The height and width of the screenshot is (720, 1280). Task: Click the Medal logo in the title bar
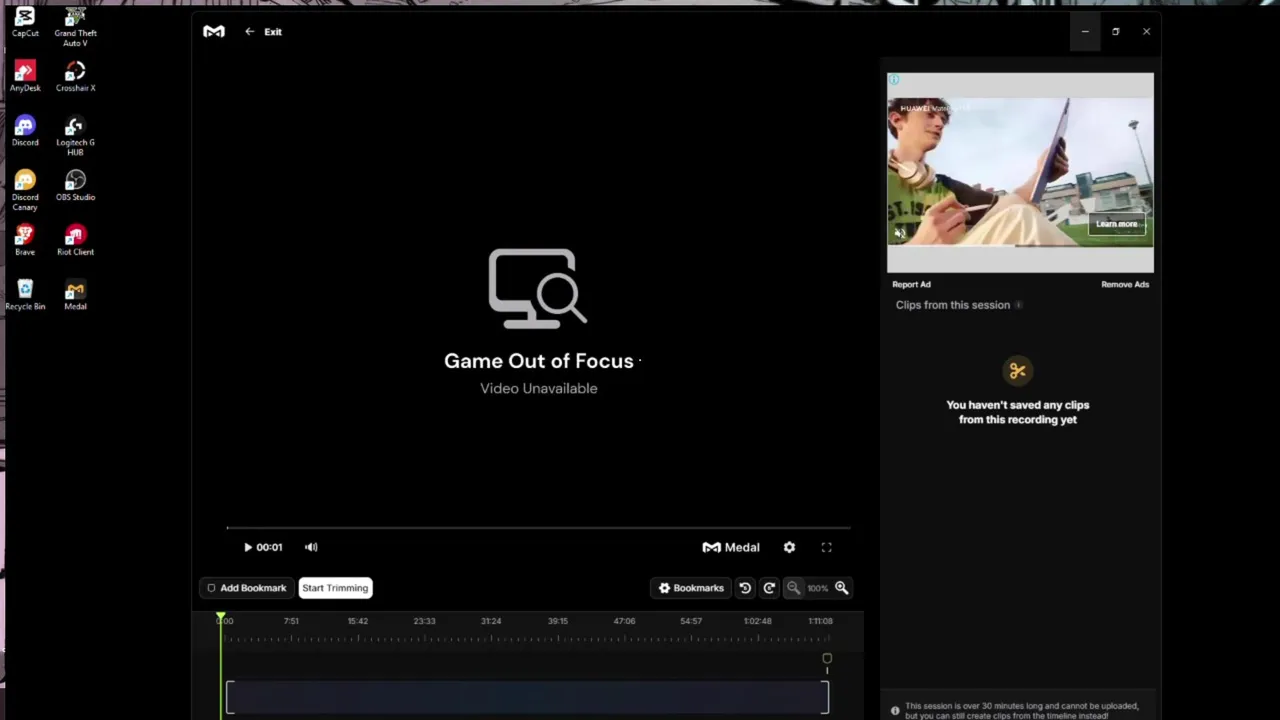pos(214,32)
